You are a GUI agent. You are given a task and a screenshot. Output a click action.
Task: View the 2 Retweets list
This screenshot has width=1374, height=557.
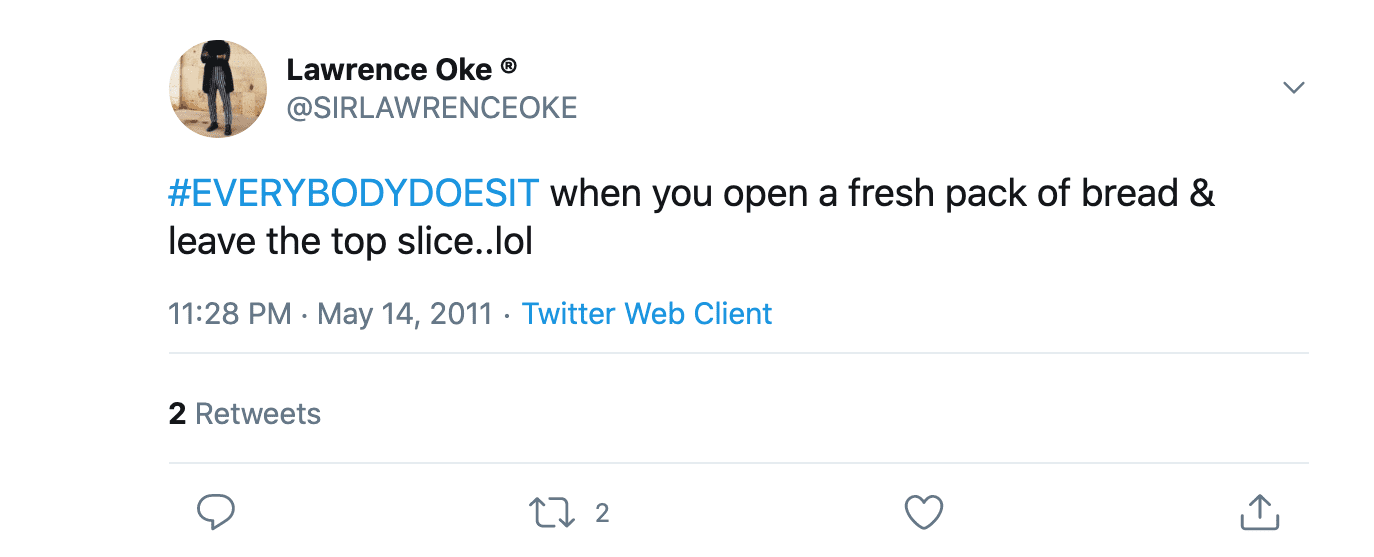245,414
